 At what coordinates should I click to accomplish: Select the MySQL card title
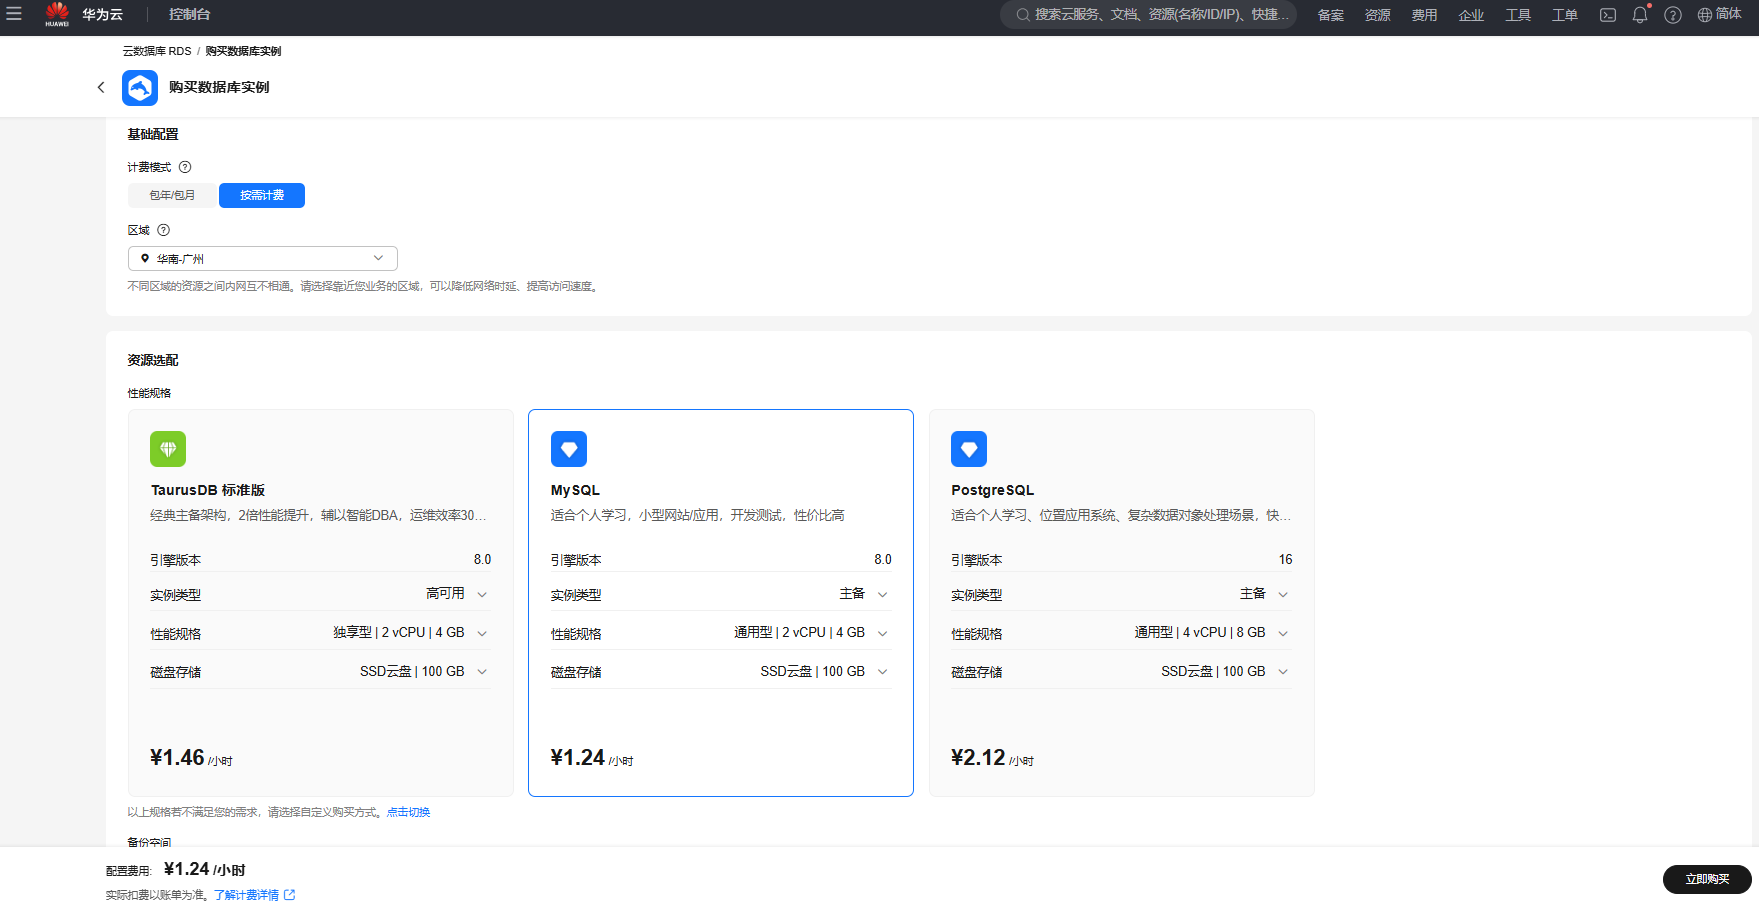tap(575, 490)
